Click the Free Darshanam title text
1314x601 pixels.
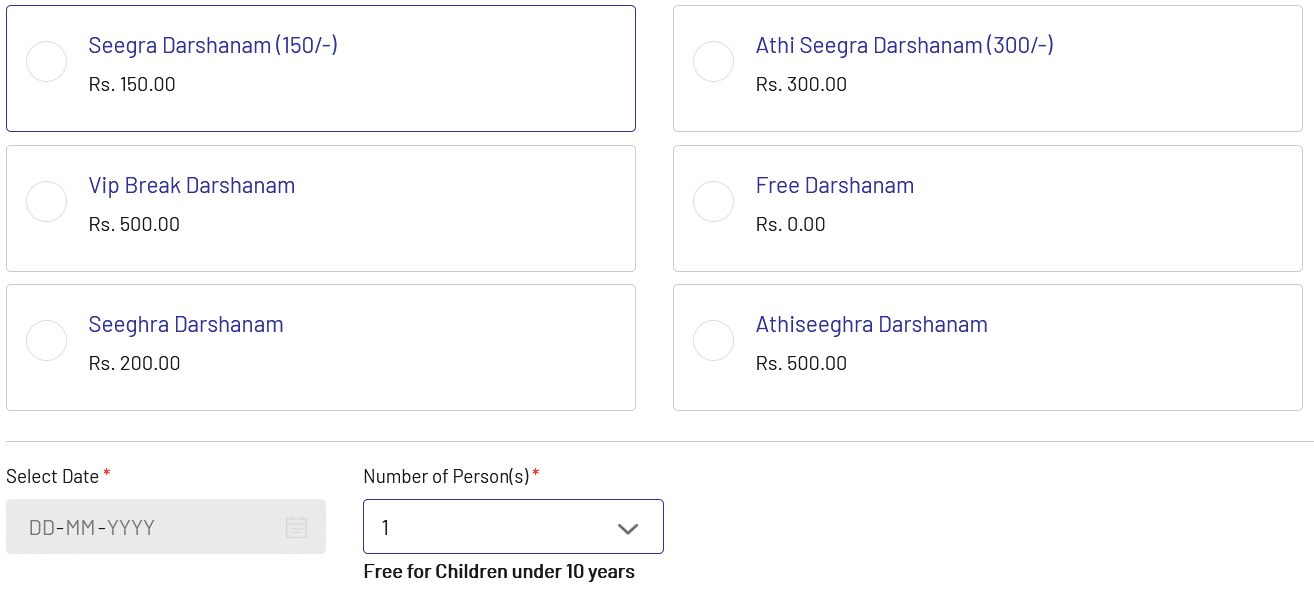click(x=835, y=185)
